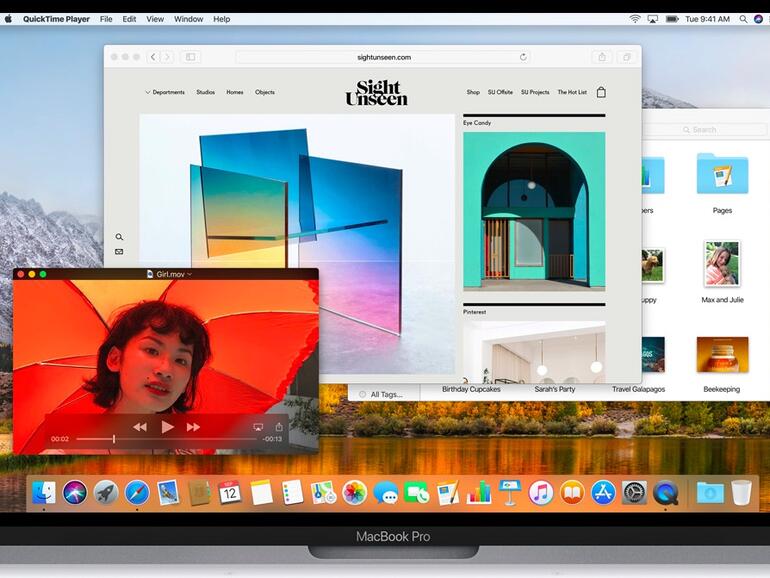Viewport: 770px width, 578px height.
Task: Open Downloads folder in Dock
Action: coord(710,493)
